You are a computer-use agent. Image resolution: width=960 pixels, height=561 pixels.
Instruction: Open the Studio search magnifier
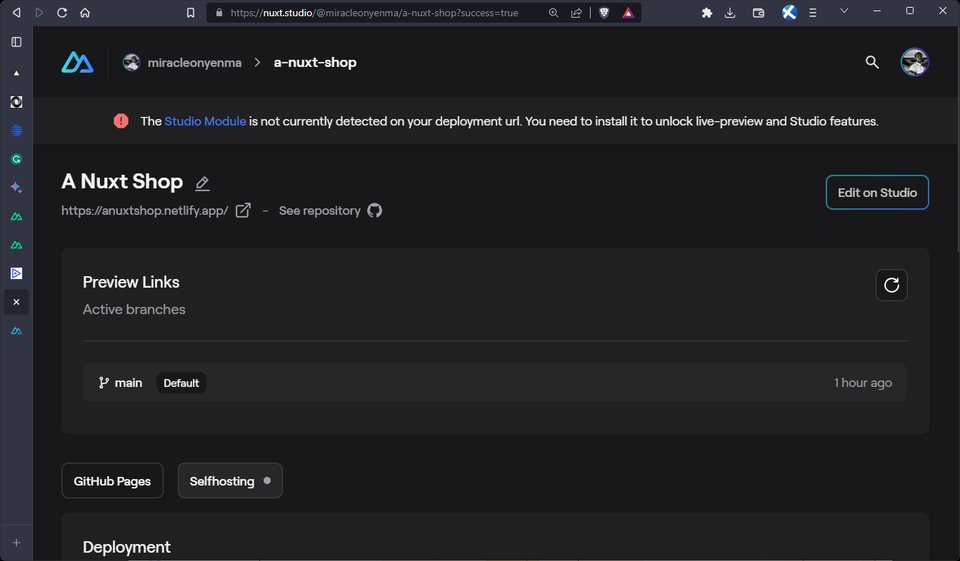tap(872, 62)
